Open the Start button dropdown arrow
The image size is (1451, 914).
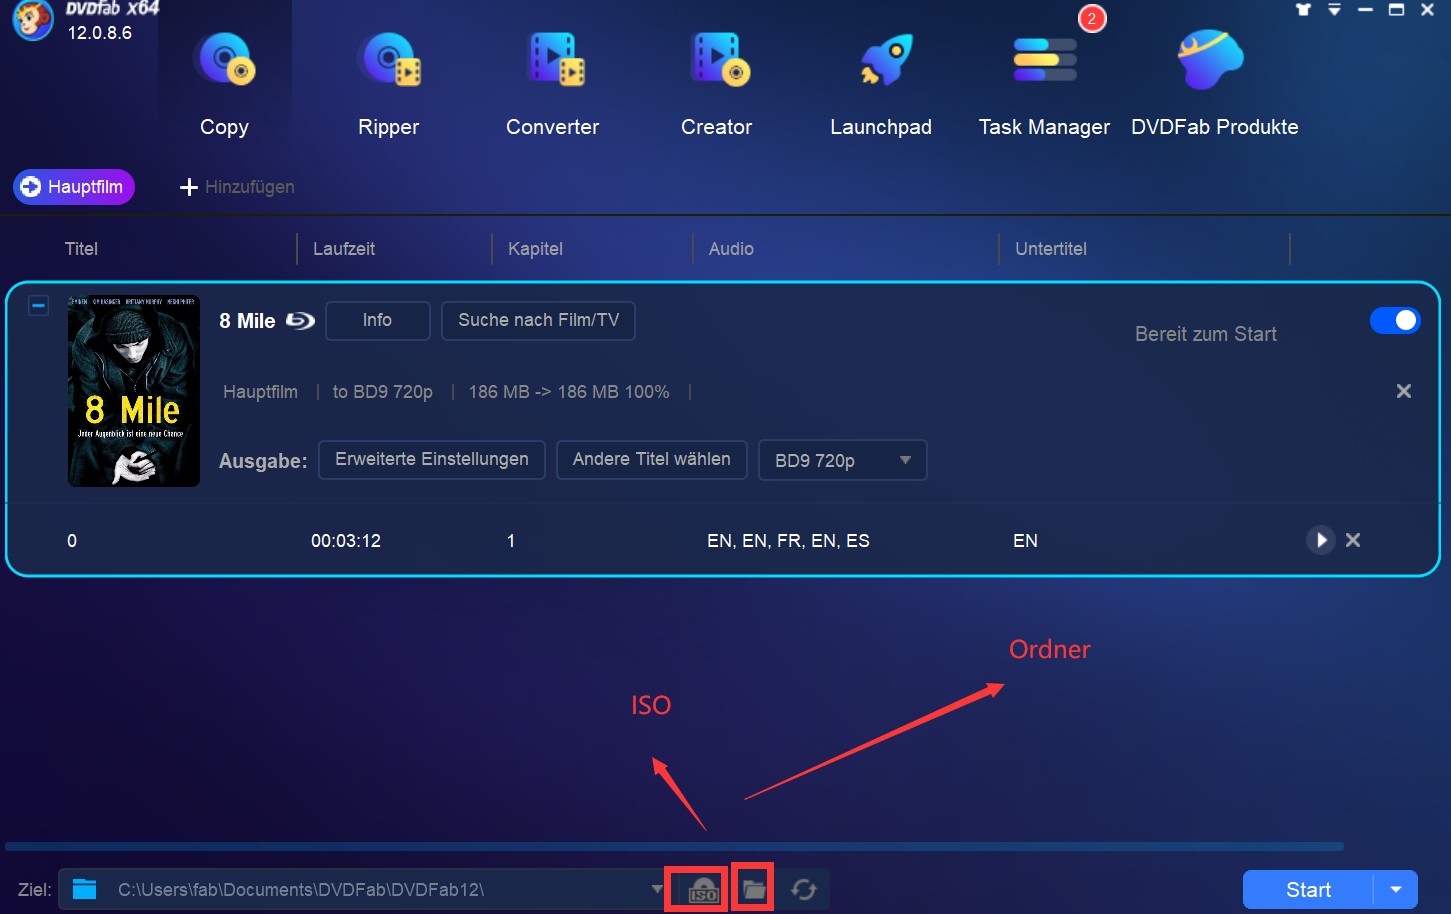[1396, 890]
